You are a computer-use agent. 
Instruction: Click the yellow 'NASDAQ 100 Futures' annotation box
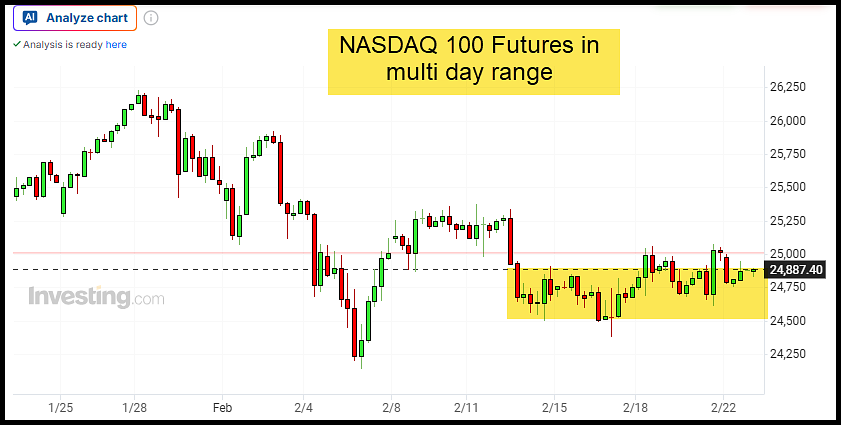coord(473,61)
